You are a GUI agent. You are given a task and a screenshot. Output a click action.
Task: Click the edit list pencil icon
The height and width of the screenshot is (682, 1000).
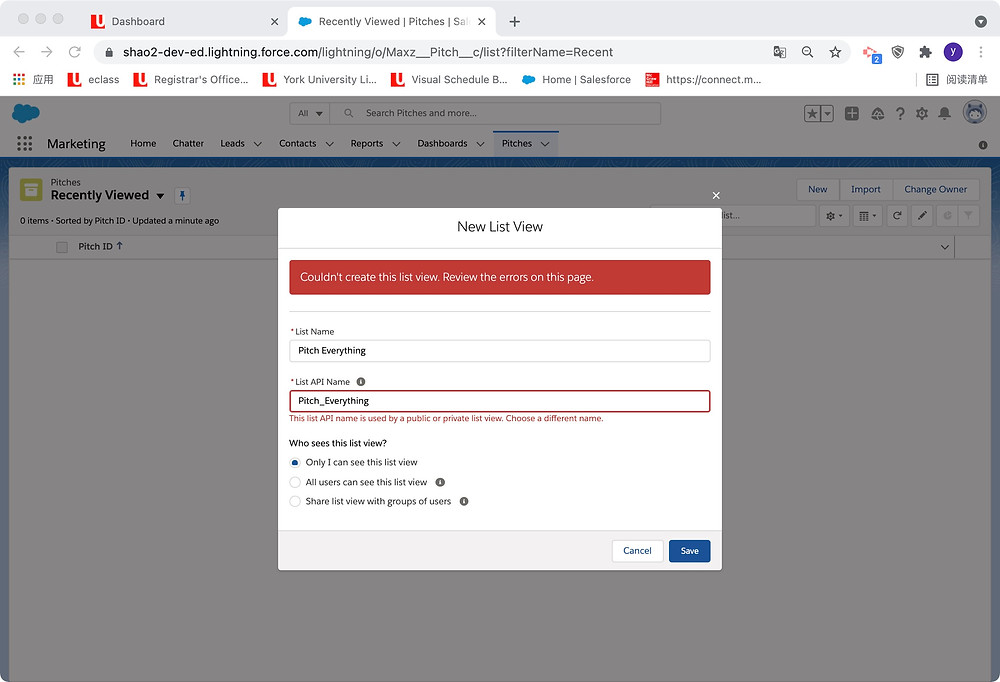point(922,216)
